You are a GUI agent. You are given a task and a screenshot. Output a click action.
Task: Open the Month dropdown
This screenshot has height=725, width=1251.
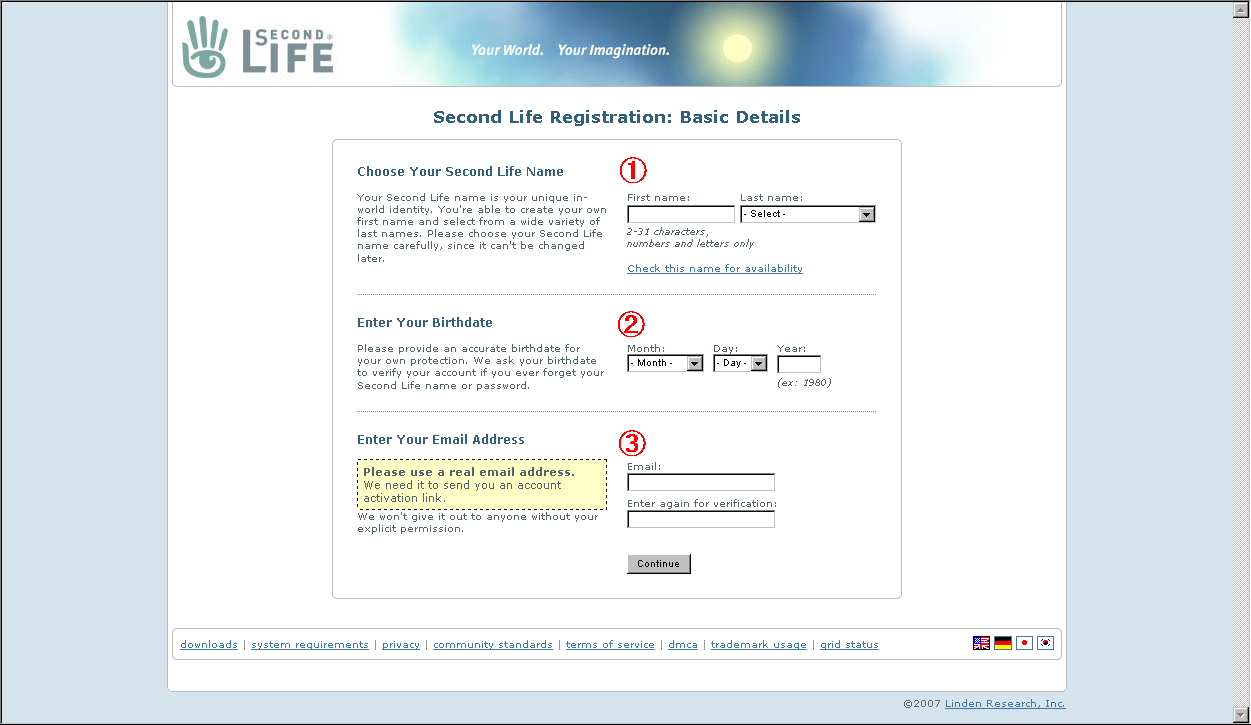point(666,363)
